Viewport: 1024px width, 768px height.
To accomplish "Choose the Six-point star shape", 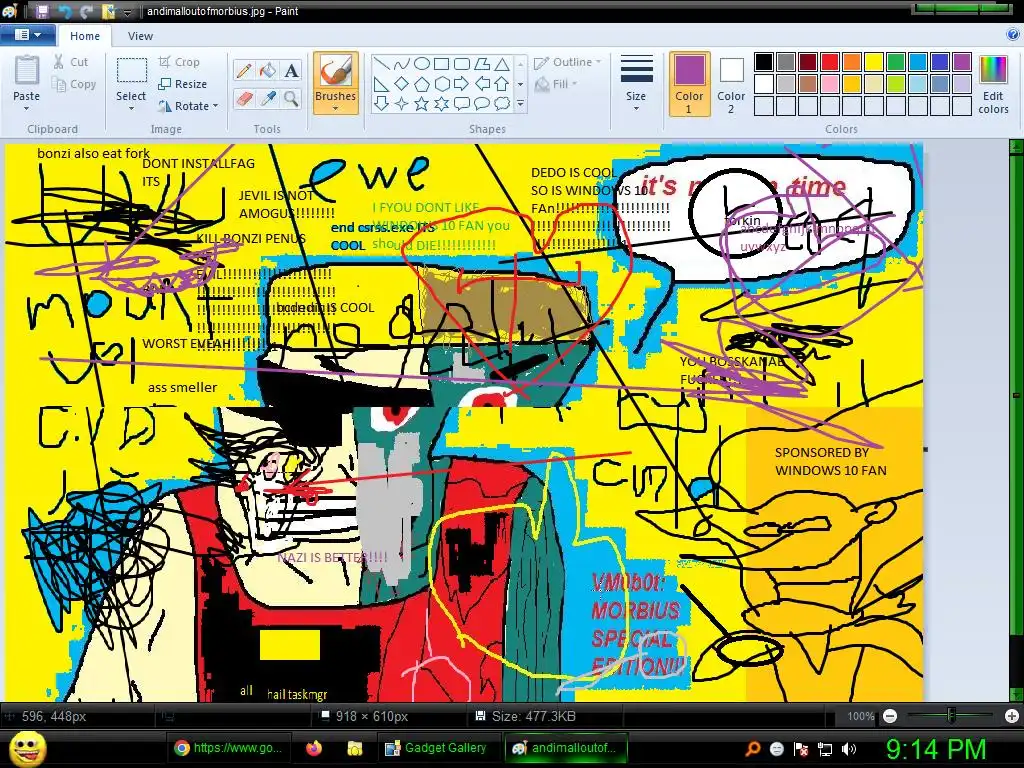I will (x=442, y=103).
